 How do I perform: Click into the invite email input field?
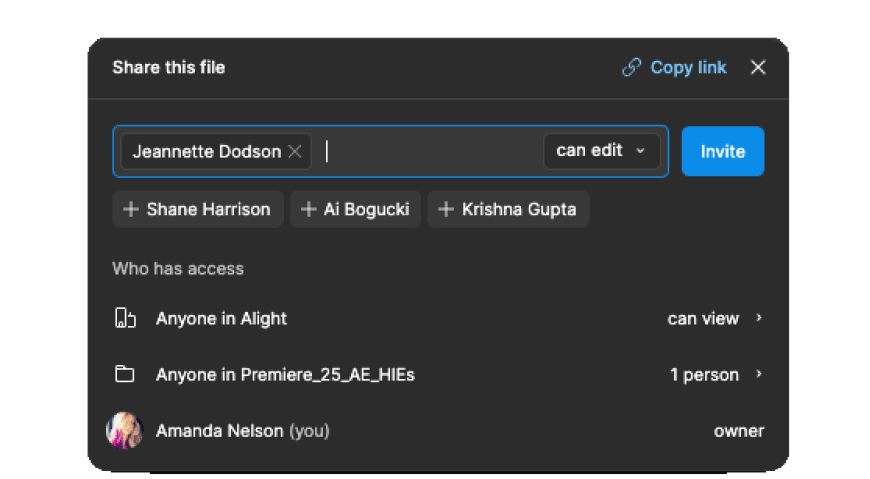pos(430,152)
